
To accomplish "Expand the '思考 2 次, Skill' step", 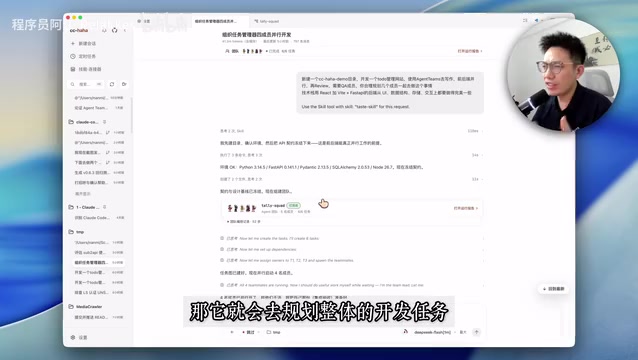I will click(x=232, y=131).
